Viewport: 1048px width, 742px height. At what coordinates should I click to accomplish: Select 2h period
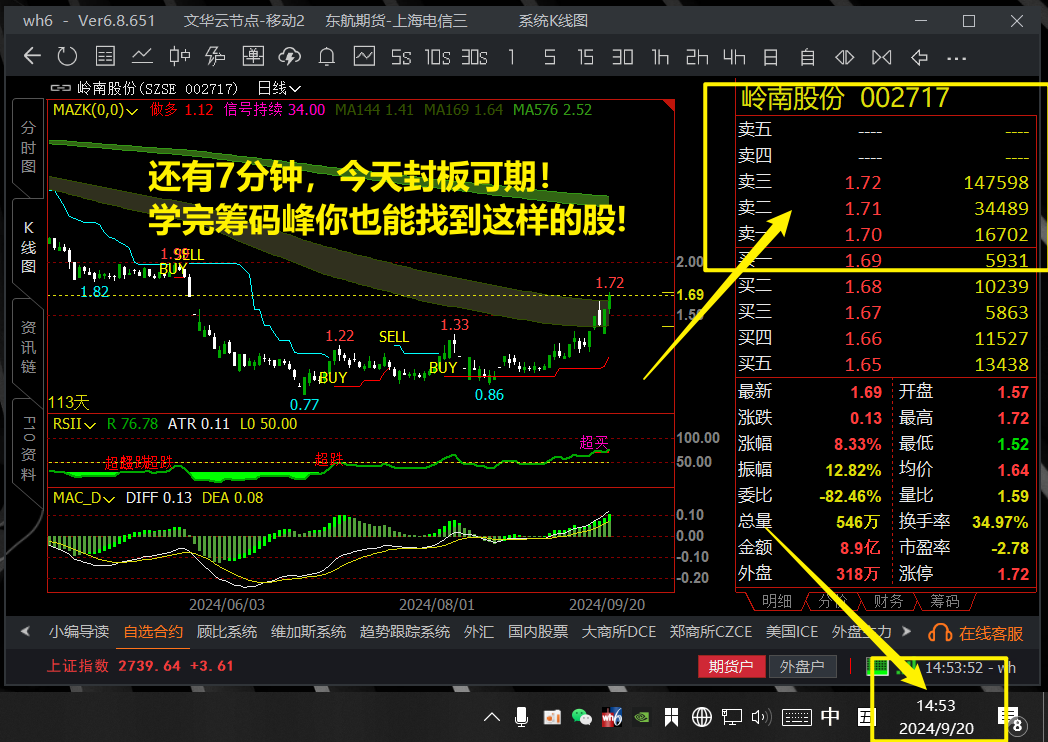[x=697, y=57]
